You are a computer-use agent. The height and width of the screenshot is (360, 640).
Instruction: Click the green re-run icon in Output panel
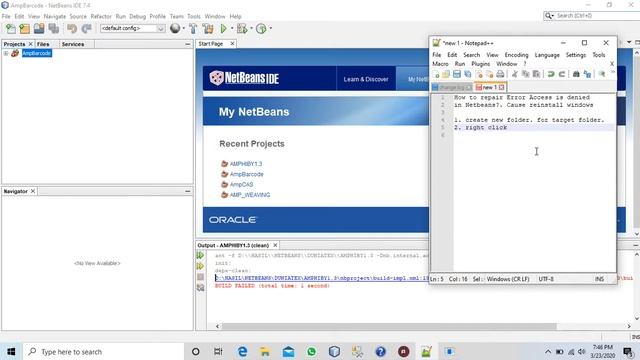point(200,256)
